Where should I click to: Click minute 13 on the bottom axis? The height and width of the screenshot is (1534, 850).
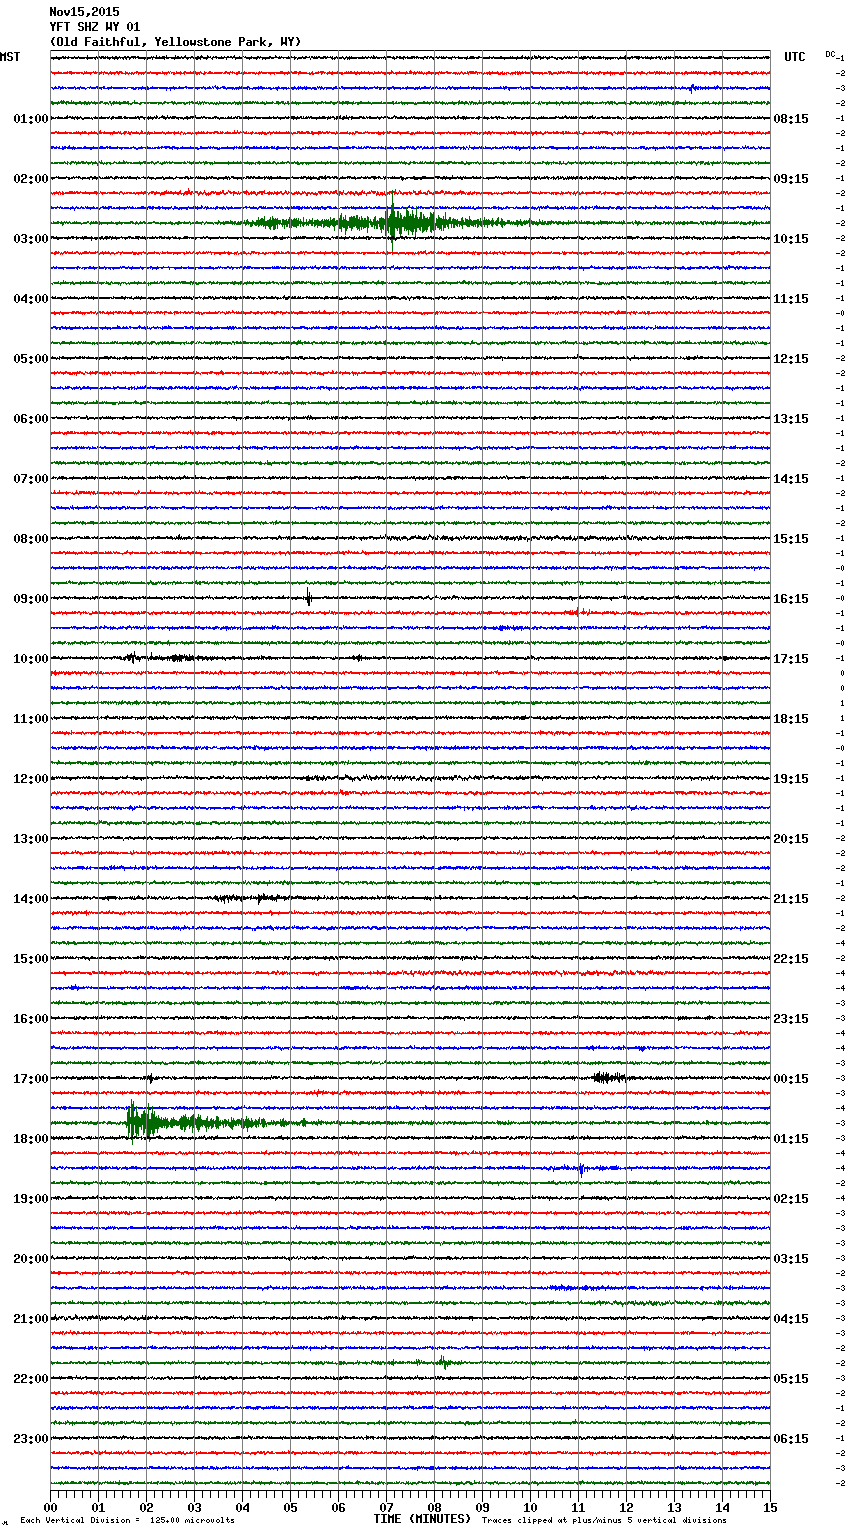(x=674, y=1507)
